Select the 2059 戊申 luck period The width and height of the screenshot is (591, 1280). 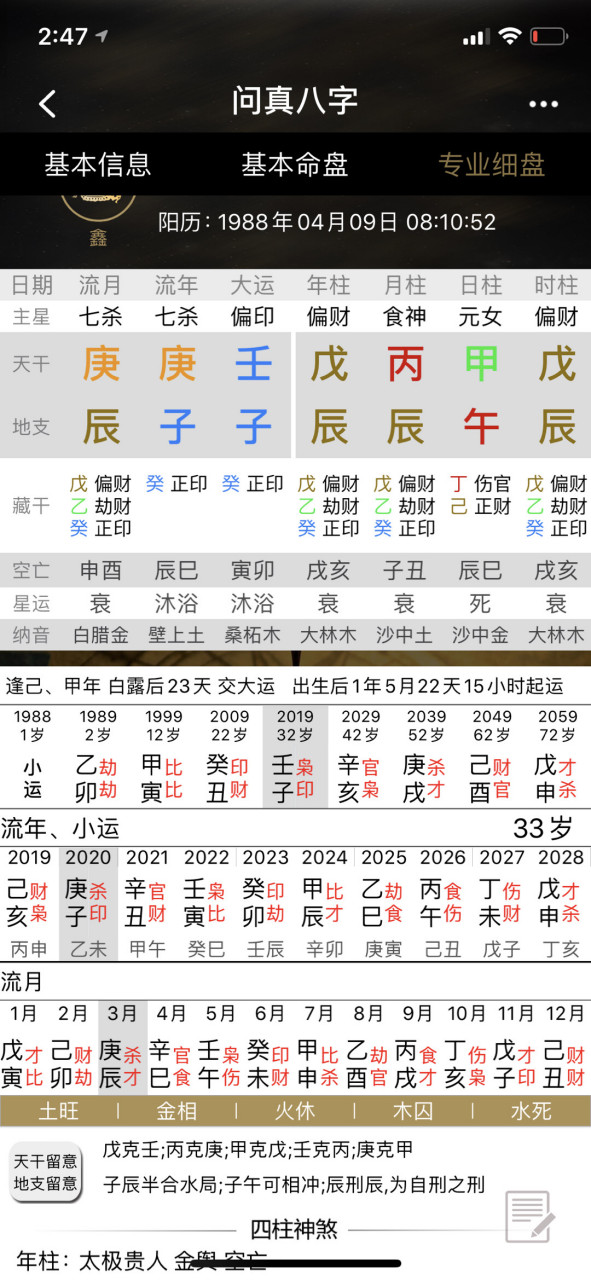(558, 758)
